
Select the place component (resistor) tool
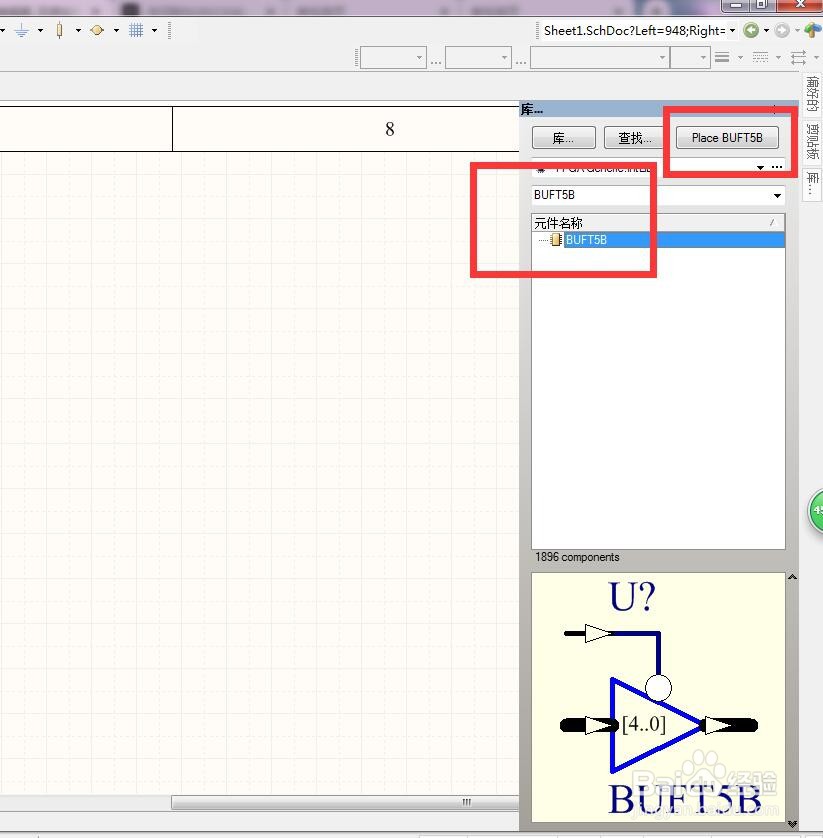pyautogui.click(x=59, y=30)
